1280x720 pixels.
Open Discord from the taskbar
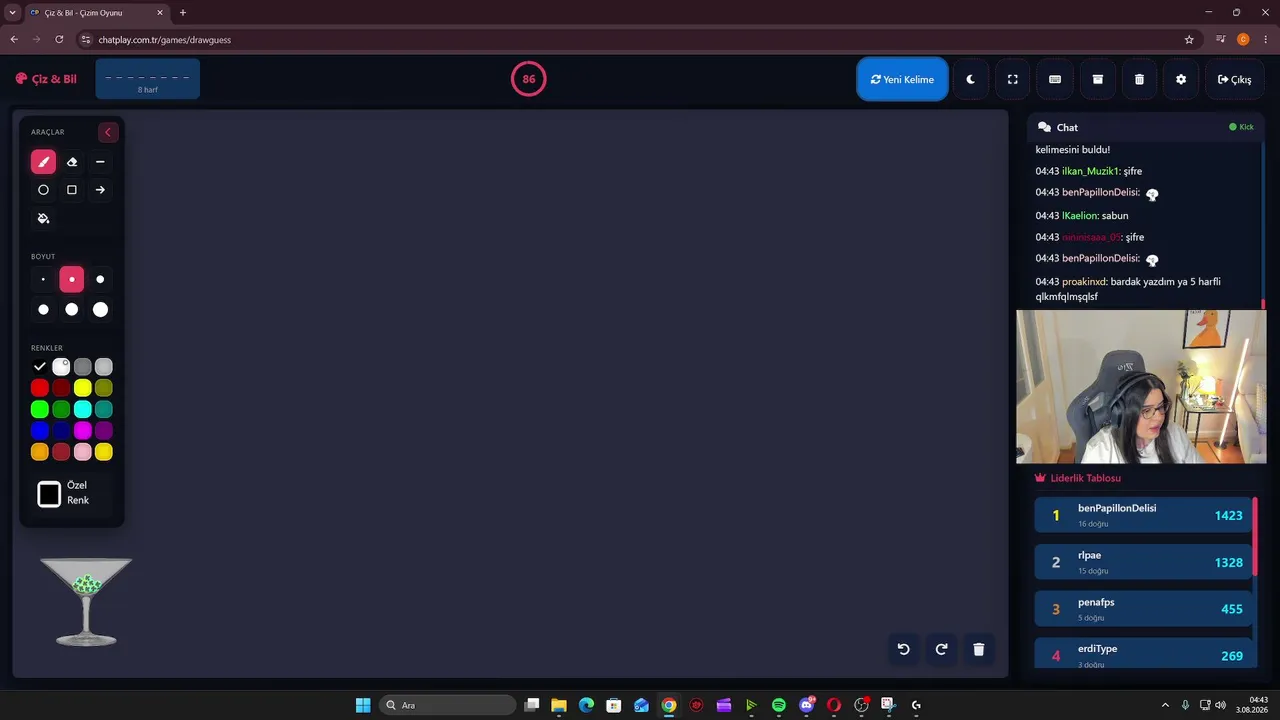pos(807,705)
